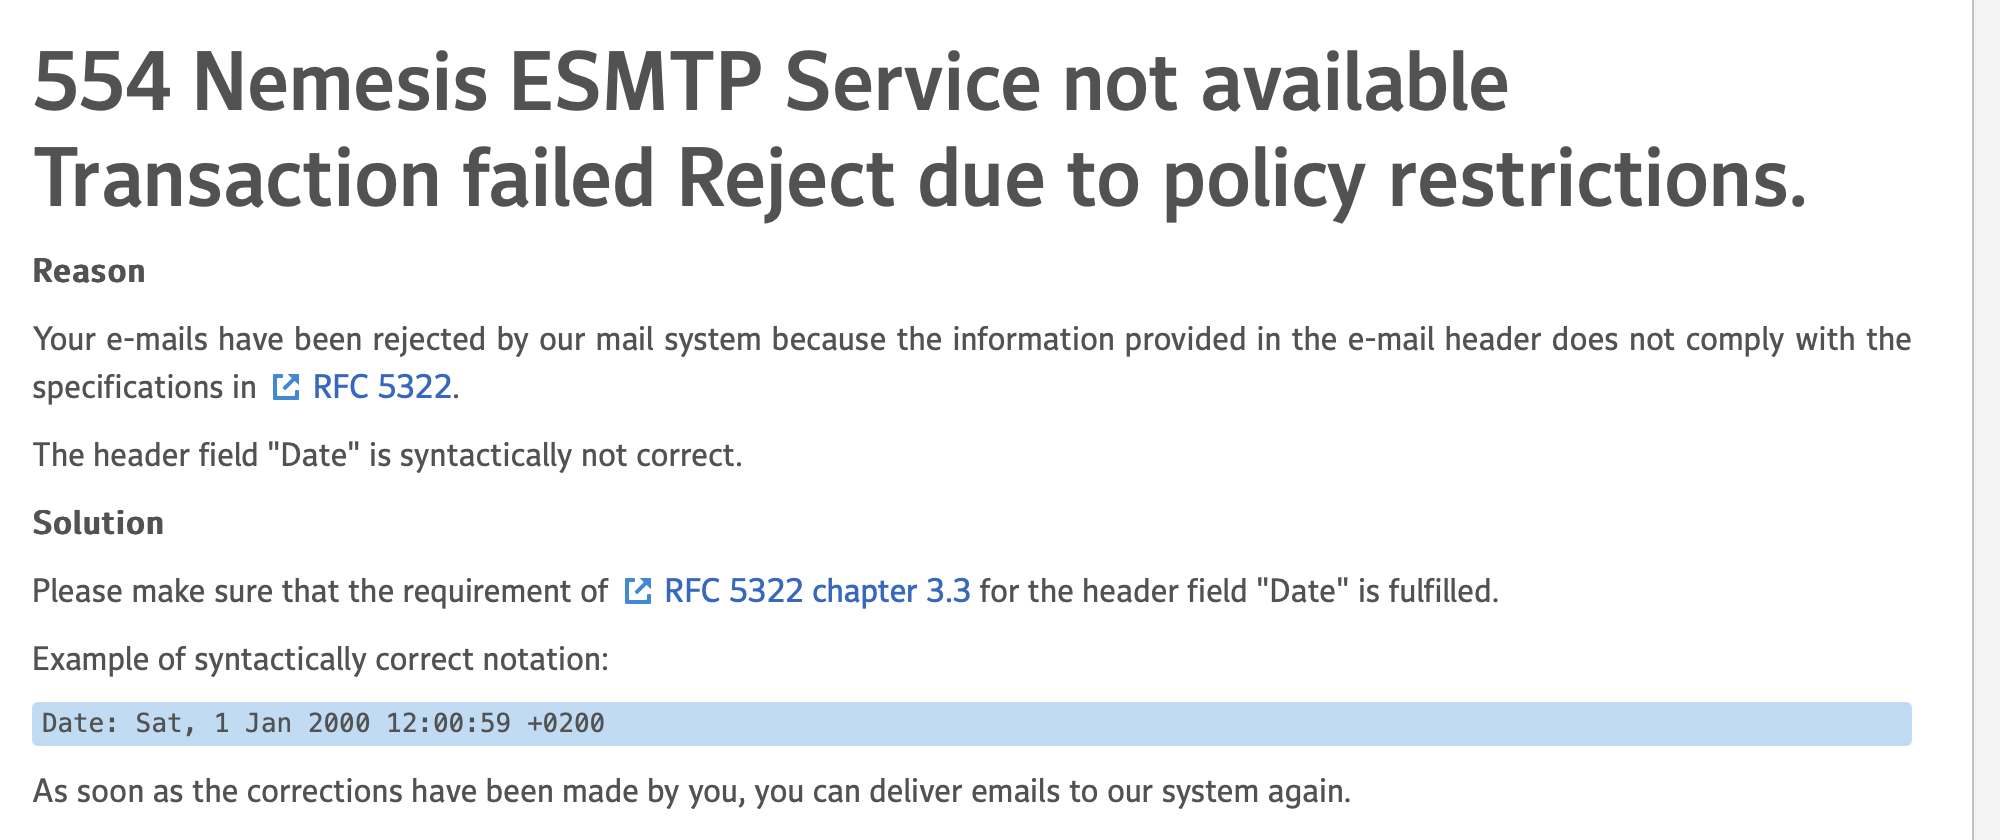Open the RFC 5322 link
Screen dimensions: 2000x840
382,387
